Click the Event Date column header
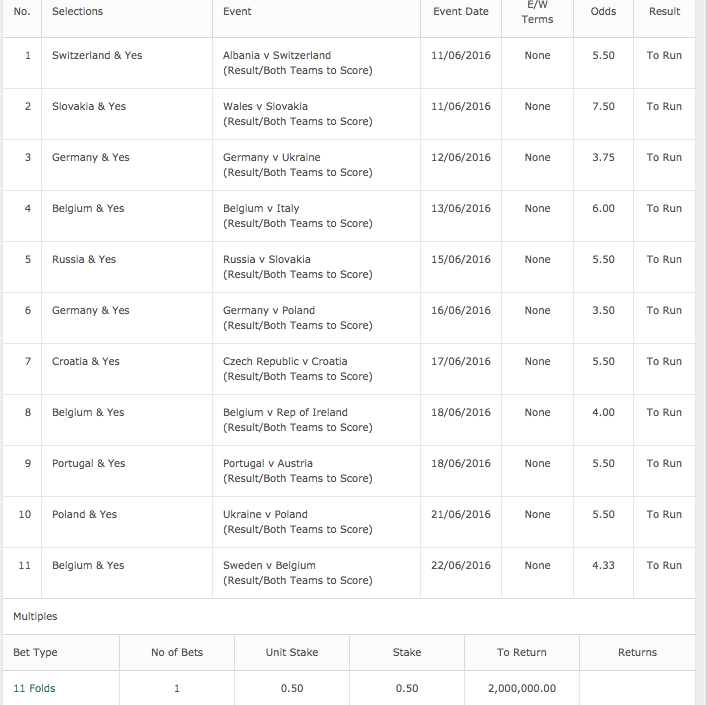The height and width of the screenshot is (705, 707). 461,11
